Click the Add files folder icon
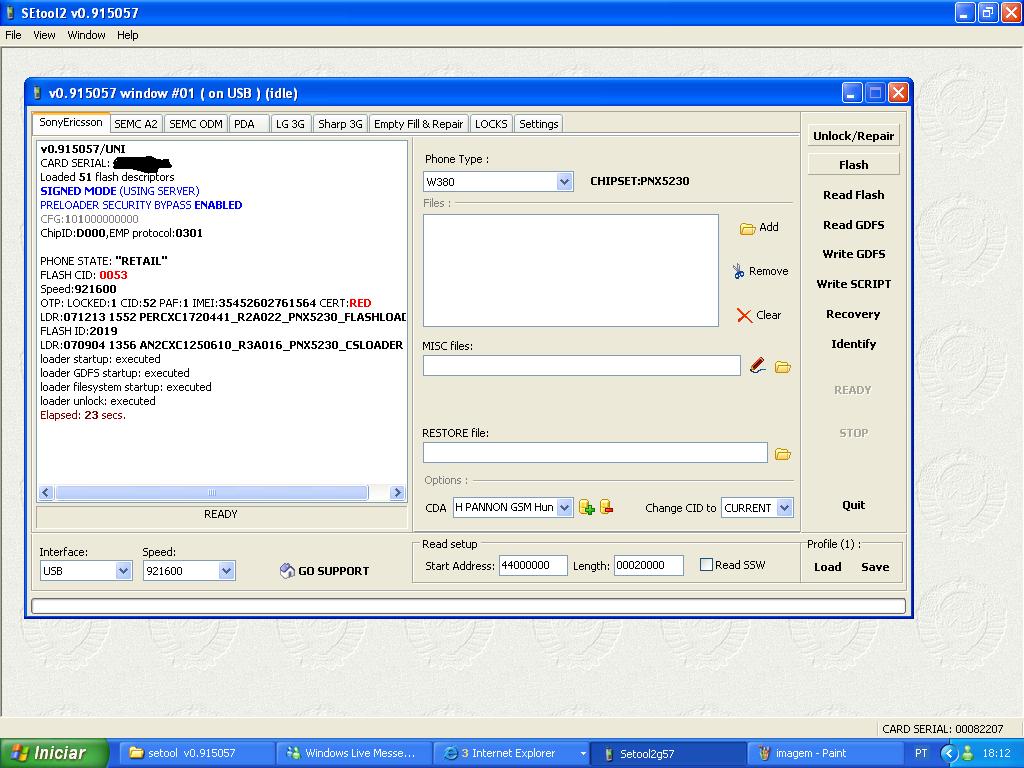 tap(747, 228)
